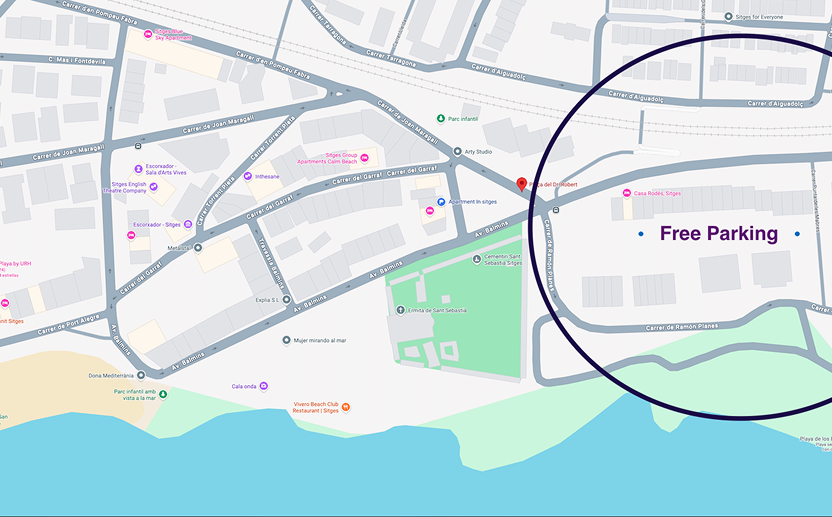Screen dimensions: 832x517
Task: Open the Escorxador - Sala d'Arts Vives icon
Action: tap(138, 169)
